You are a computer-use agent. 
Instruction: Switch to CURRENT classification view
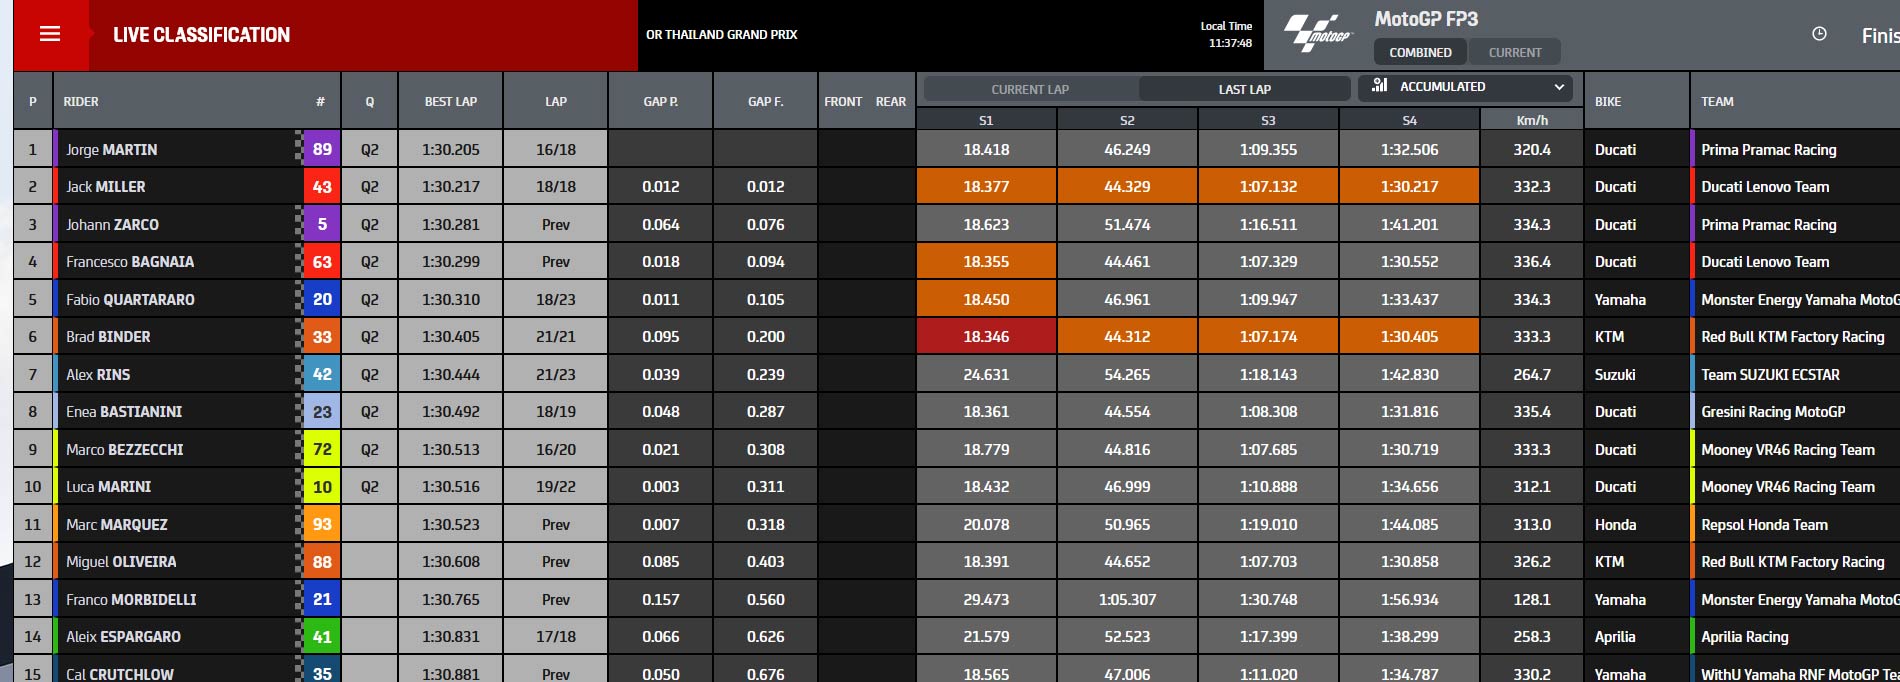coord(1514,52)
